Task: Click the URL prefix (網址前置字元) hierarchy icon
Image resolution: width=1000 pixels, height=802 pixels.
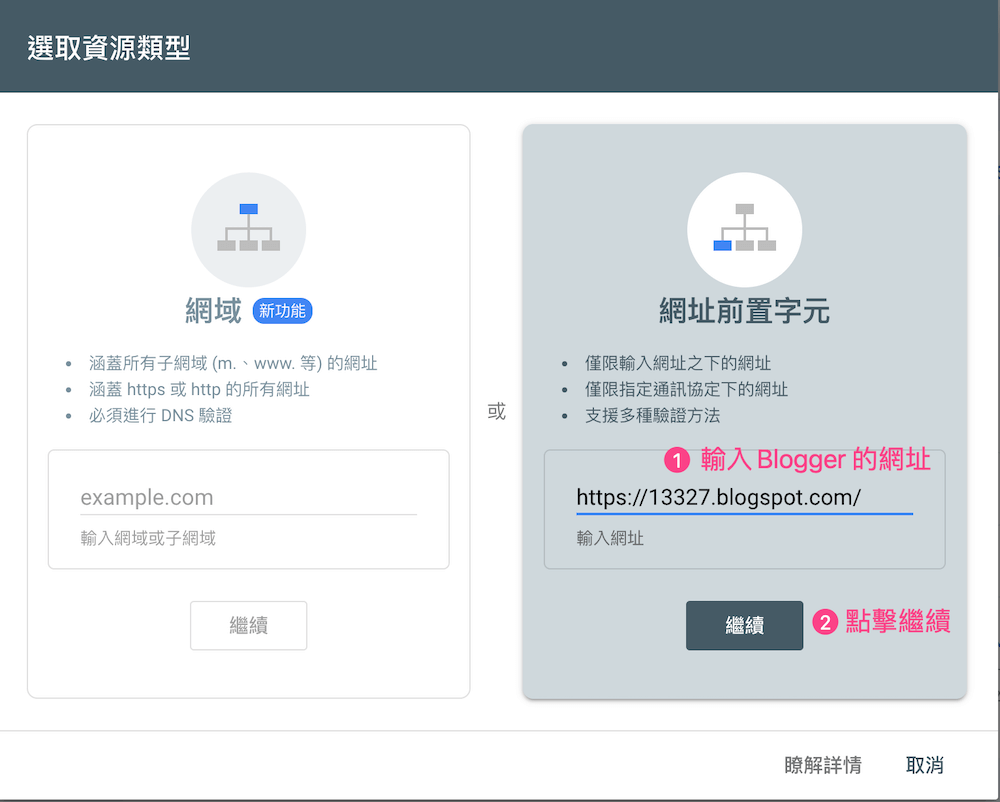Action: [x=744, y=230]
